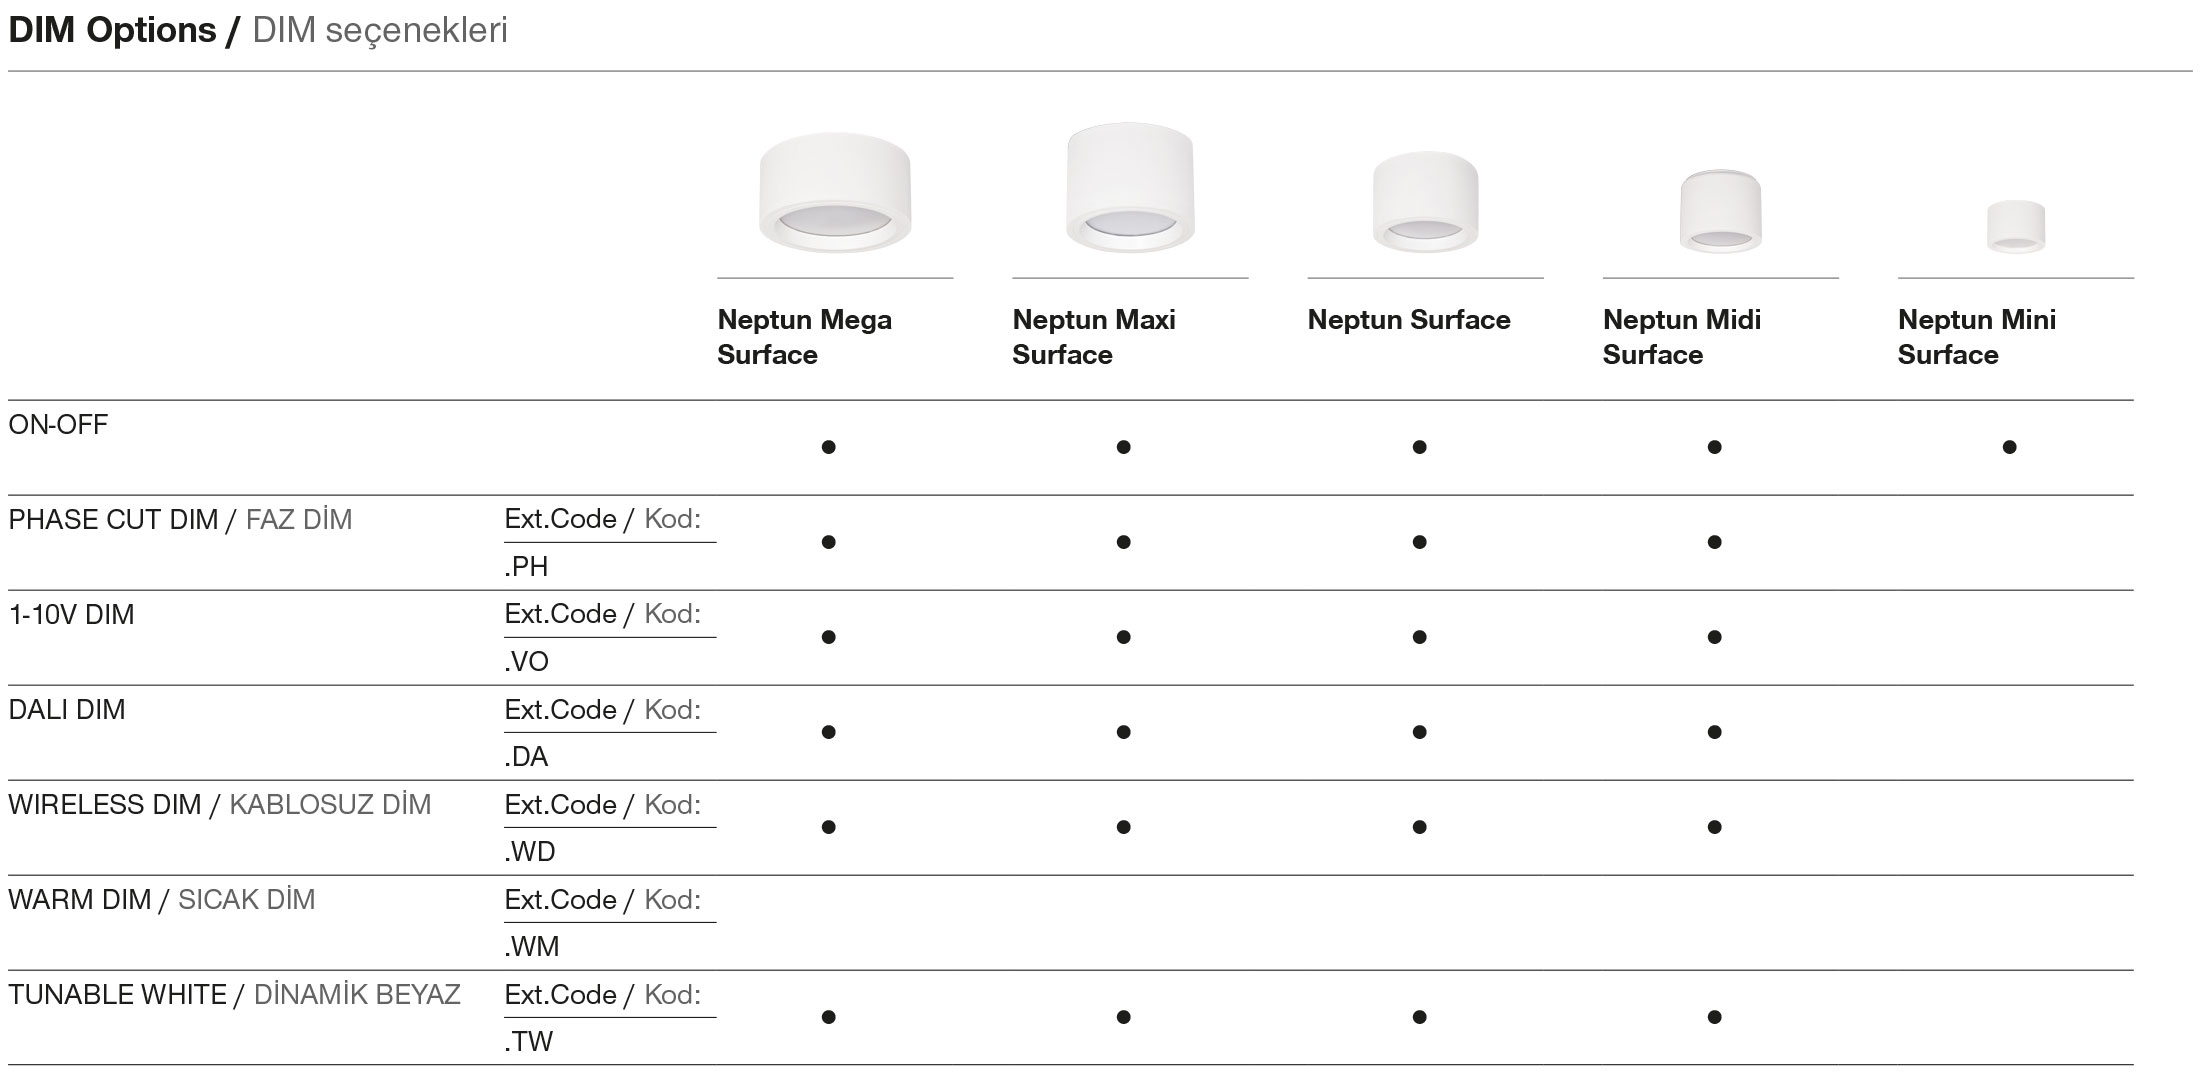The width and height of the screenshot is (2200, 1077).
Task: Click the .TW extension code
Action: [529, 1042]
